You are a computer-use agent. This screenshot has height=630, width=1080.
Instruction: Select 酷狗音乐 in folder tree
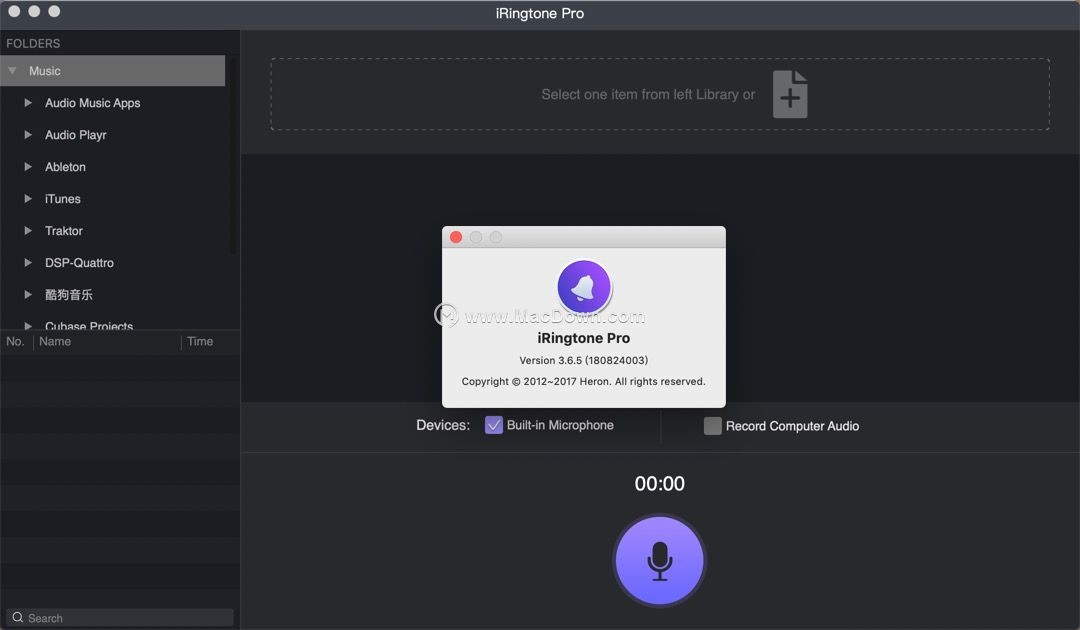69,295
